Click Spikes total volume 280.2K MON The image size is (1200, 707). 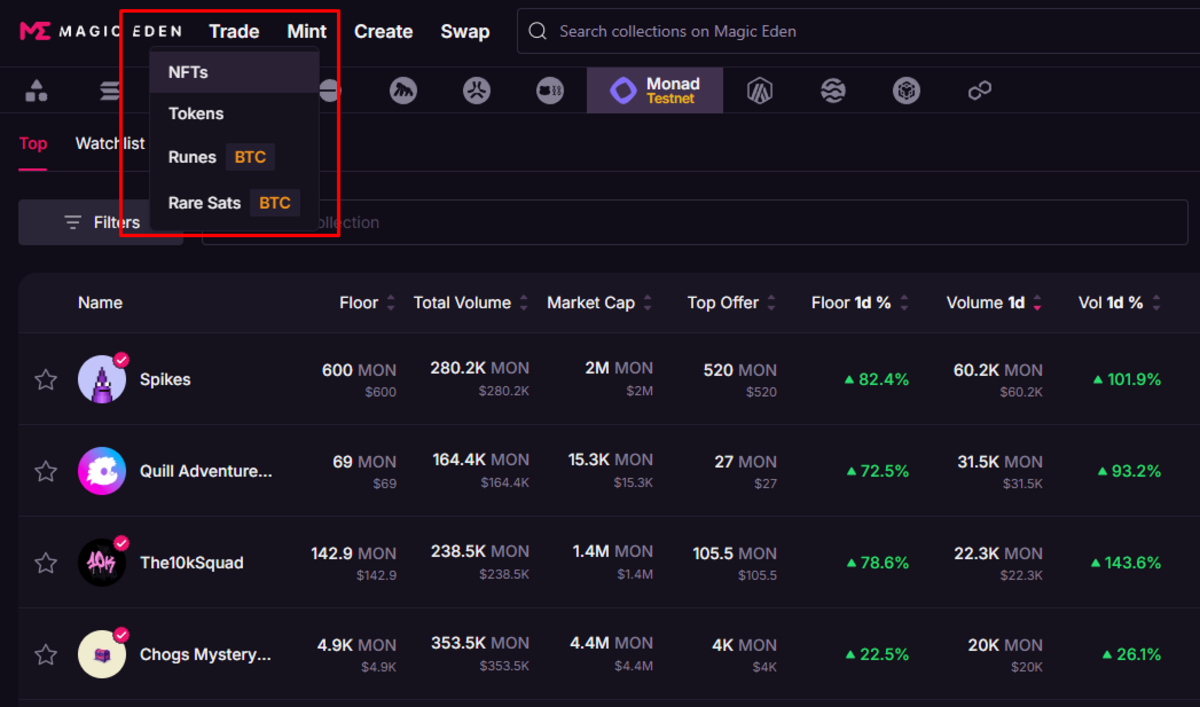point(480,368)
